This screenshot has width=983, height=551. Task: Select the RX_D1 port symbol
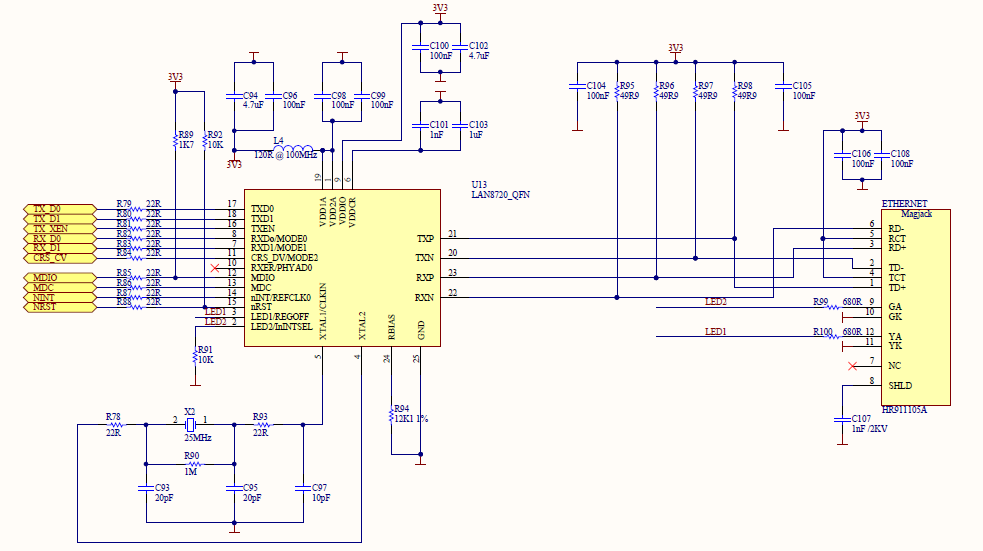click(x=60, y=248)
